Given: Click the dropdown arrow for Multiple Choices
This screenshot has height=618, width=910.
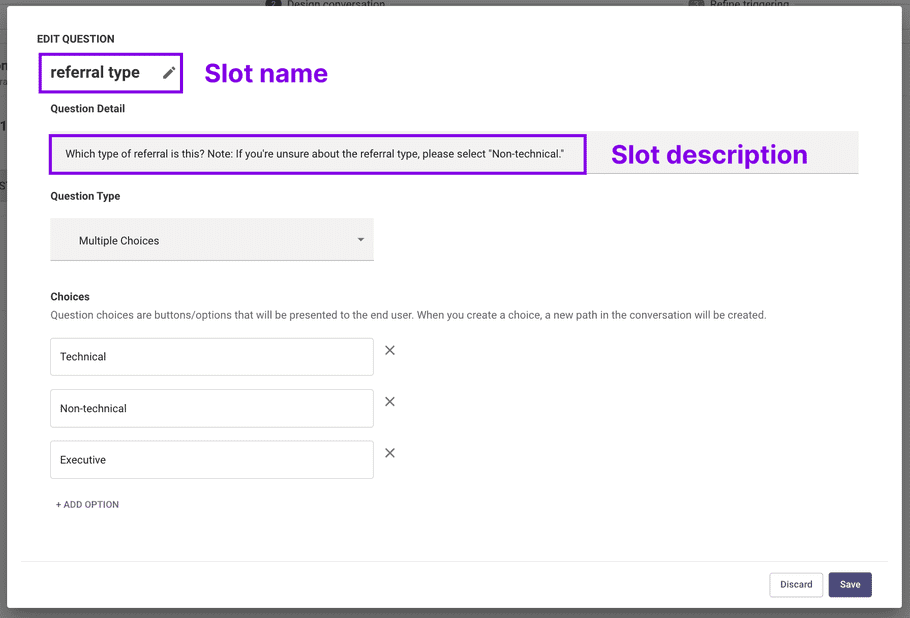Looking at the screenshot, I should [360, 240].
